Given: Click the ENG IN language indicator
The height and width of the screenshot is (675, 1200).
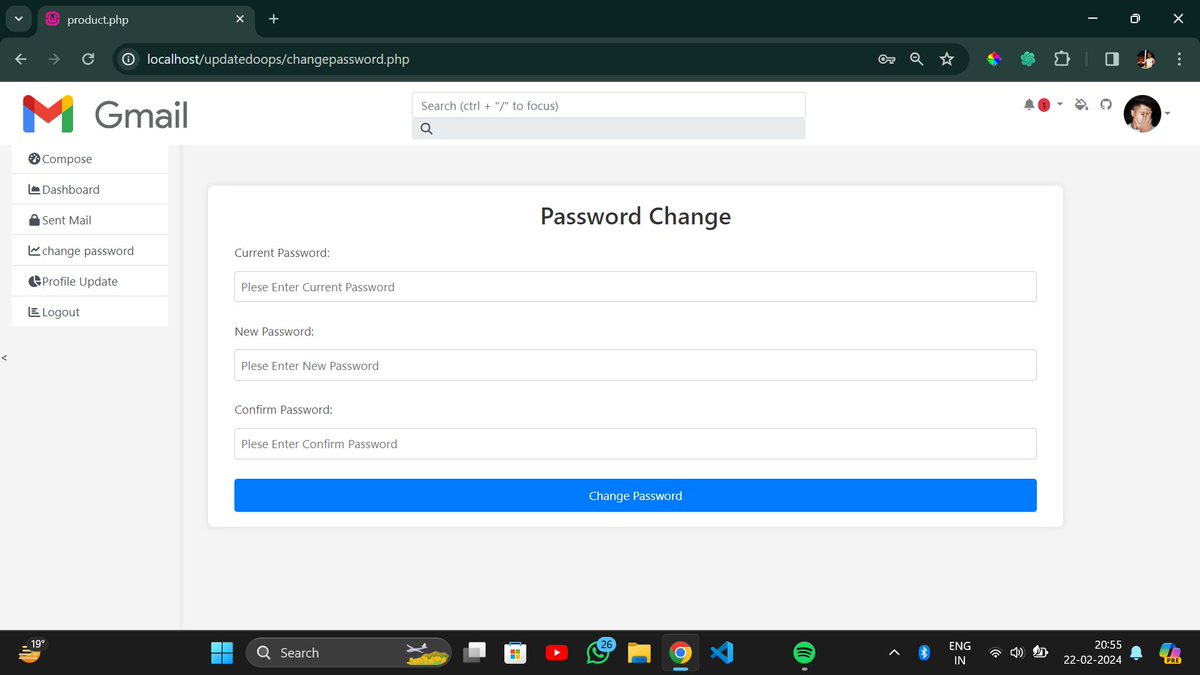Looking at the screenshot, I should click(x=960, y=653).
